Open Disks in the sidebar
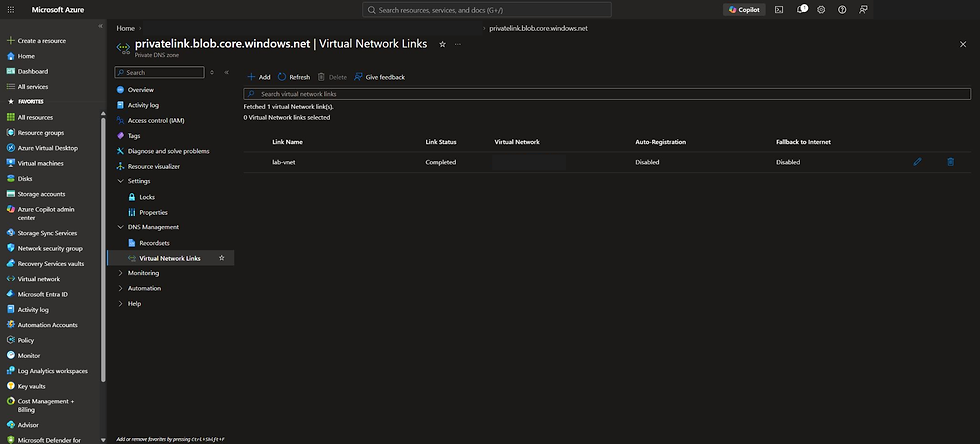The height and width of the screenshot is (444, 980). [x=19, y=179]
